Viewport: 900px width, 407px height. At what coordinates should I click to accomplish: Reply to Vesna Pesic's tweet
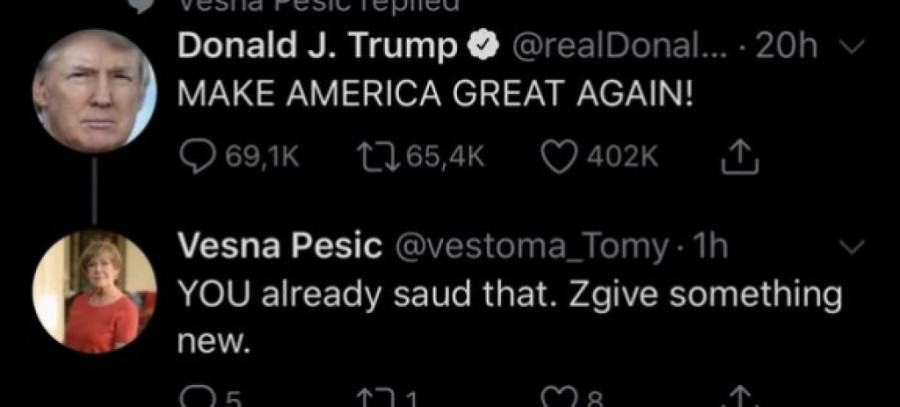(194, 398)
